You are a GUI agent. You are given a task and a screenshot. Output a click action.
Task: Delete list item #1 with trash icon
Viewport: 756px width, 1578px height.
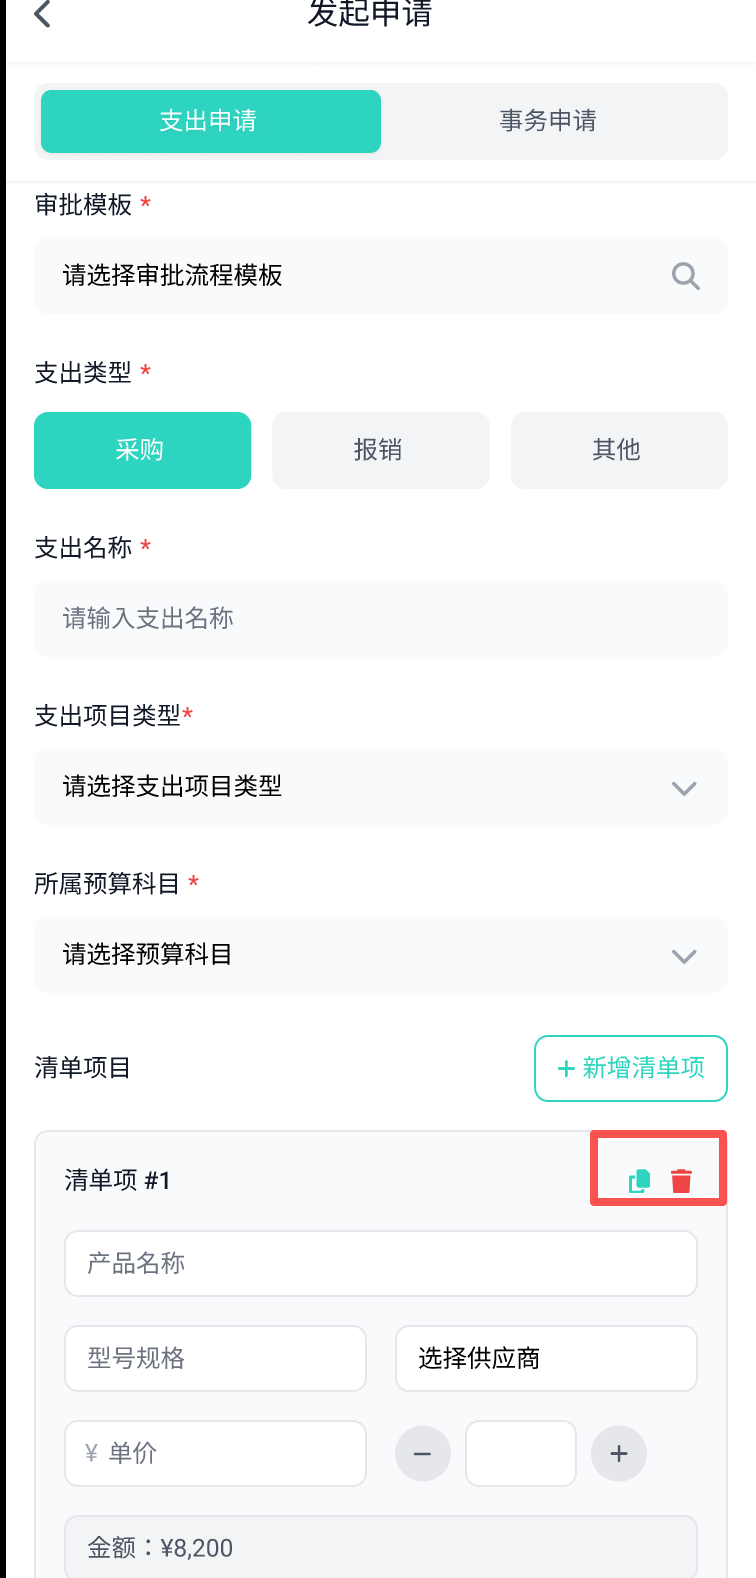tap(681, 1181)
